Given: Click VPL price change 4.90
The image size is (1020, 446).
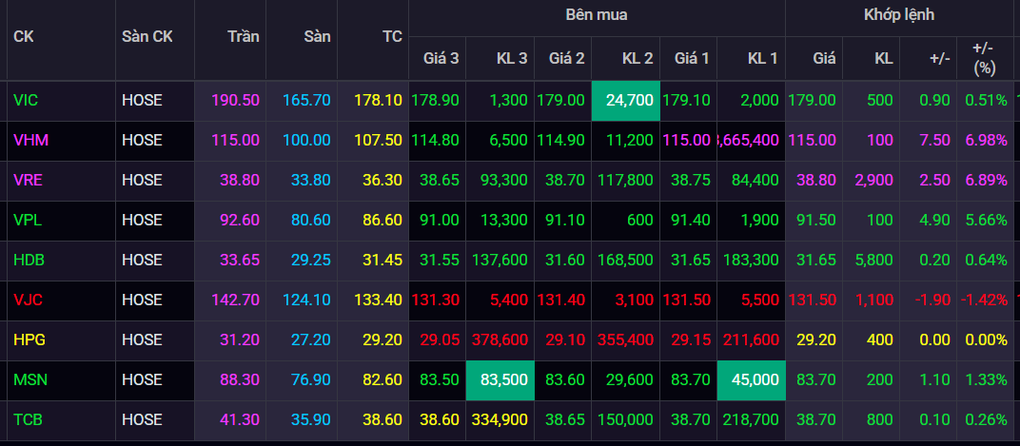Looking at the screenshot, I should click(x=937, y=220).
